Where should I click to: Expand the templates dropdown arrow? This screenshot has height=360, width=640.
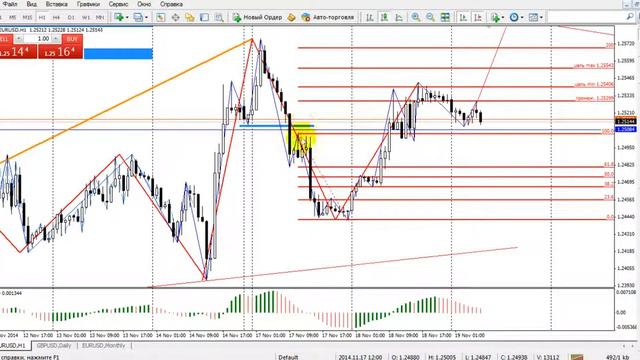pos(541,18)
